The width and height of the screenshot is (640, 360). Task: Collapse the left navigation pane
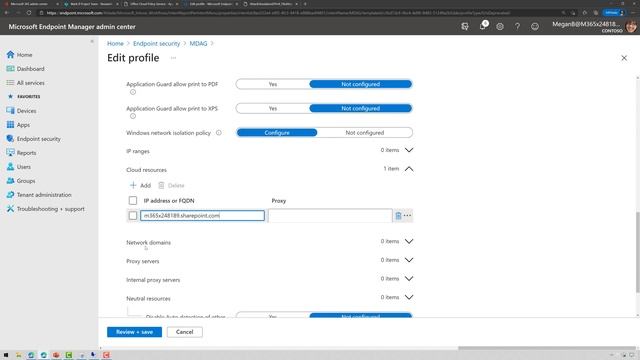pyautogui.click(x=92, y=42)
